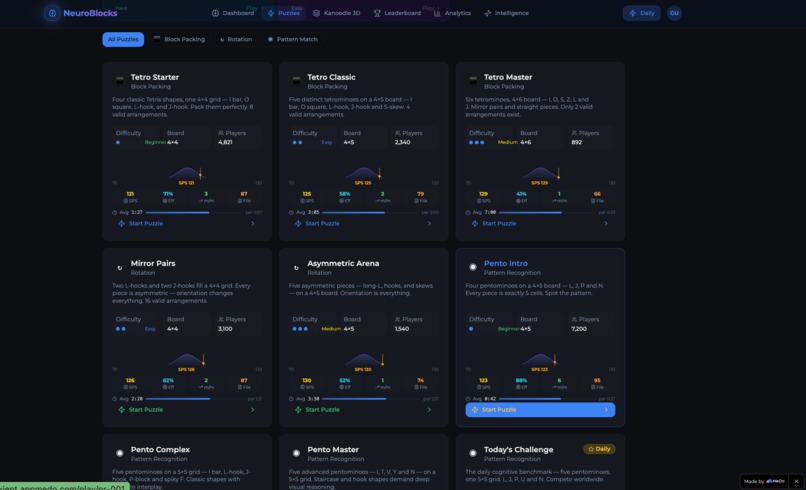Click the Pento Complex title
The height and width of the screenshot is (490, 806).
coord(160,449)
